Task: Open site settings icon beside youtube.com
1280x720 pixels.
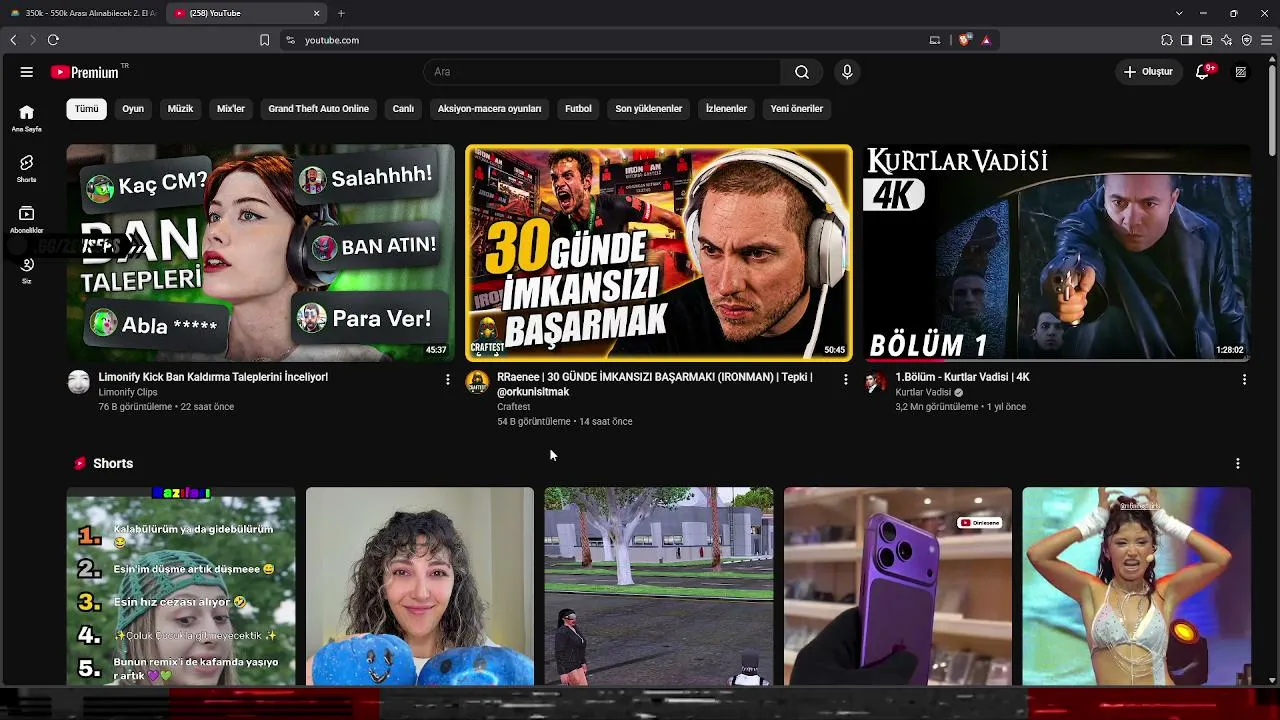Action: 290,40
